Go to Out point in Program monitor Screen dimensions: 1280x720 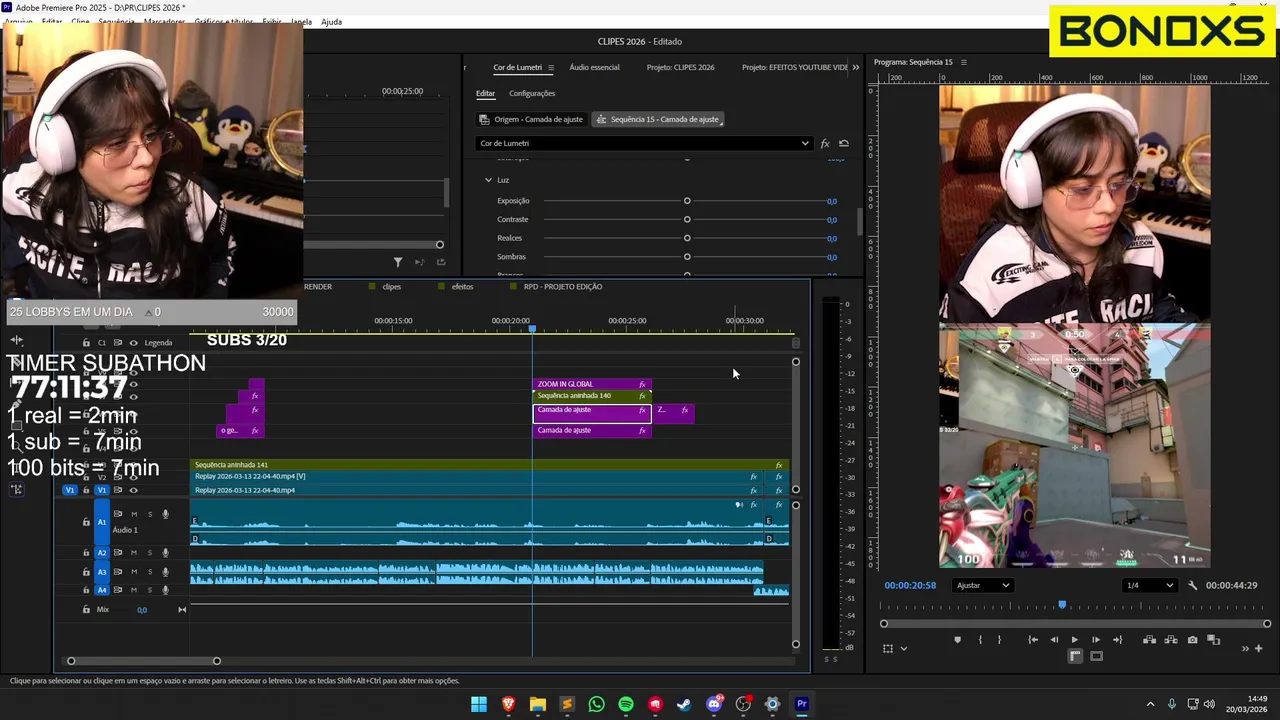1117,640
